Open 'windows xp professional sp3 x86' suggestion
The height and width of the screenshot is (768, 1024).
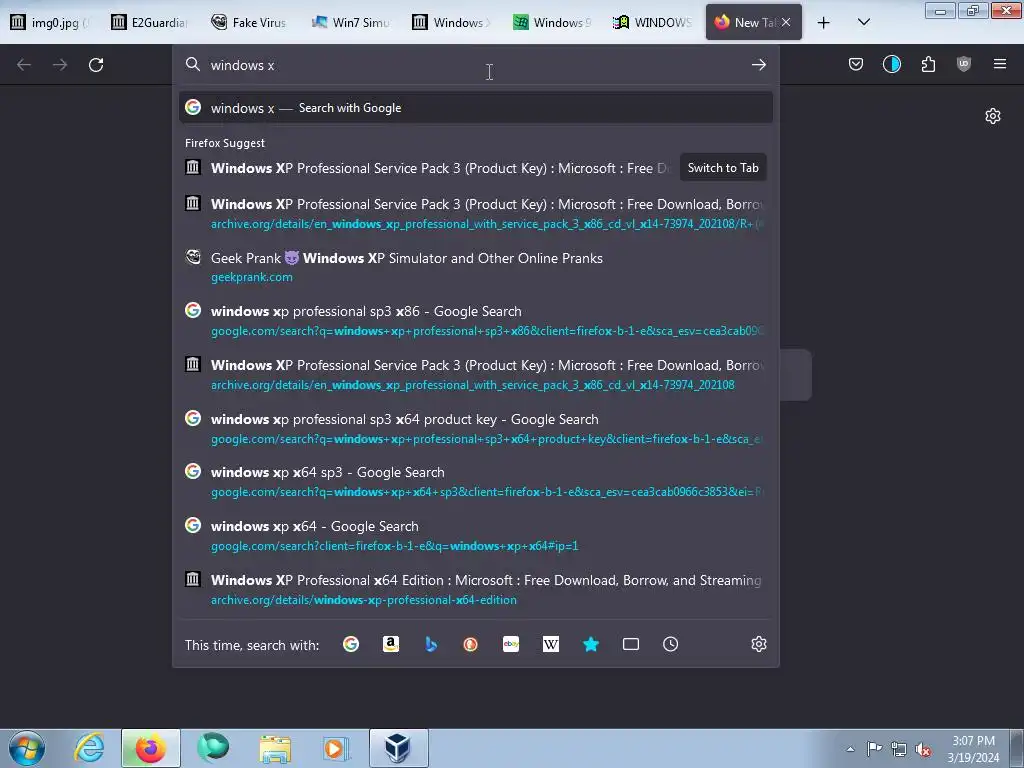click(476, 320)
